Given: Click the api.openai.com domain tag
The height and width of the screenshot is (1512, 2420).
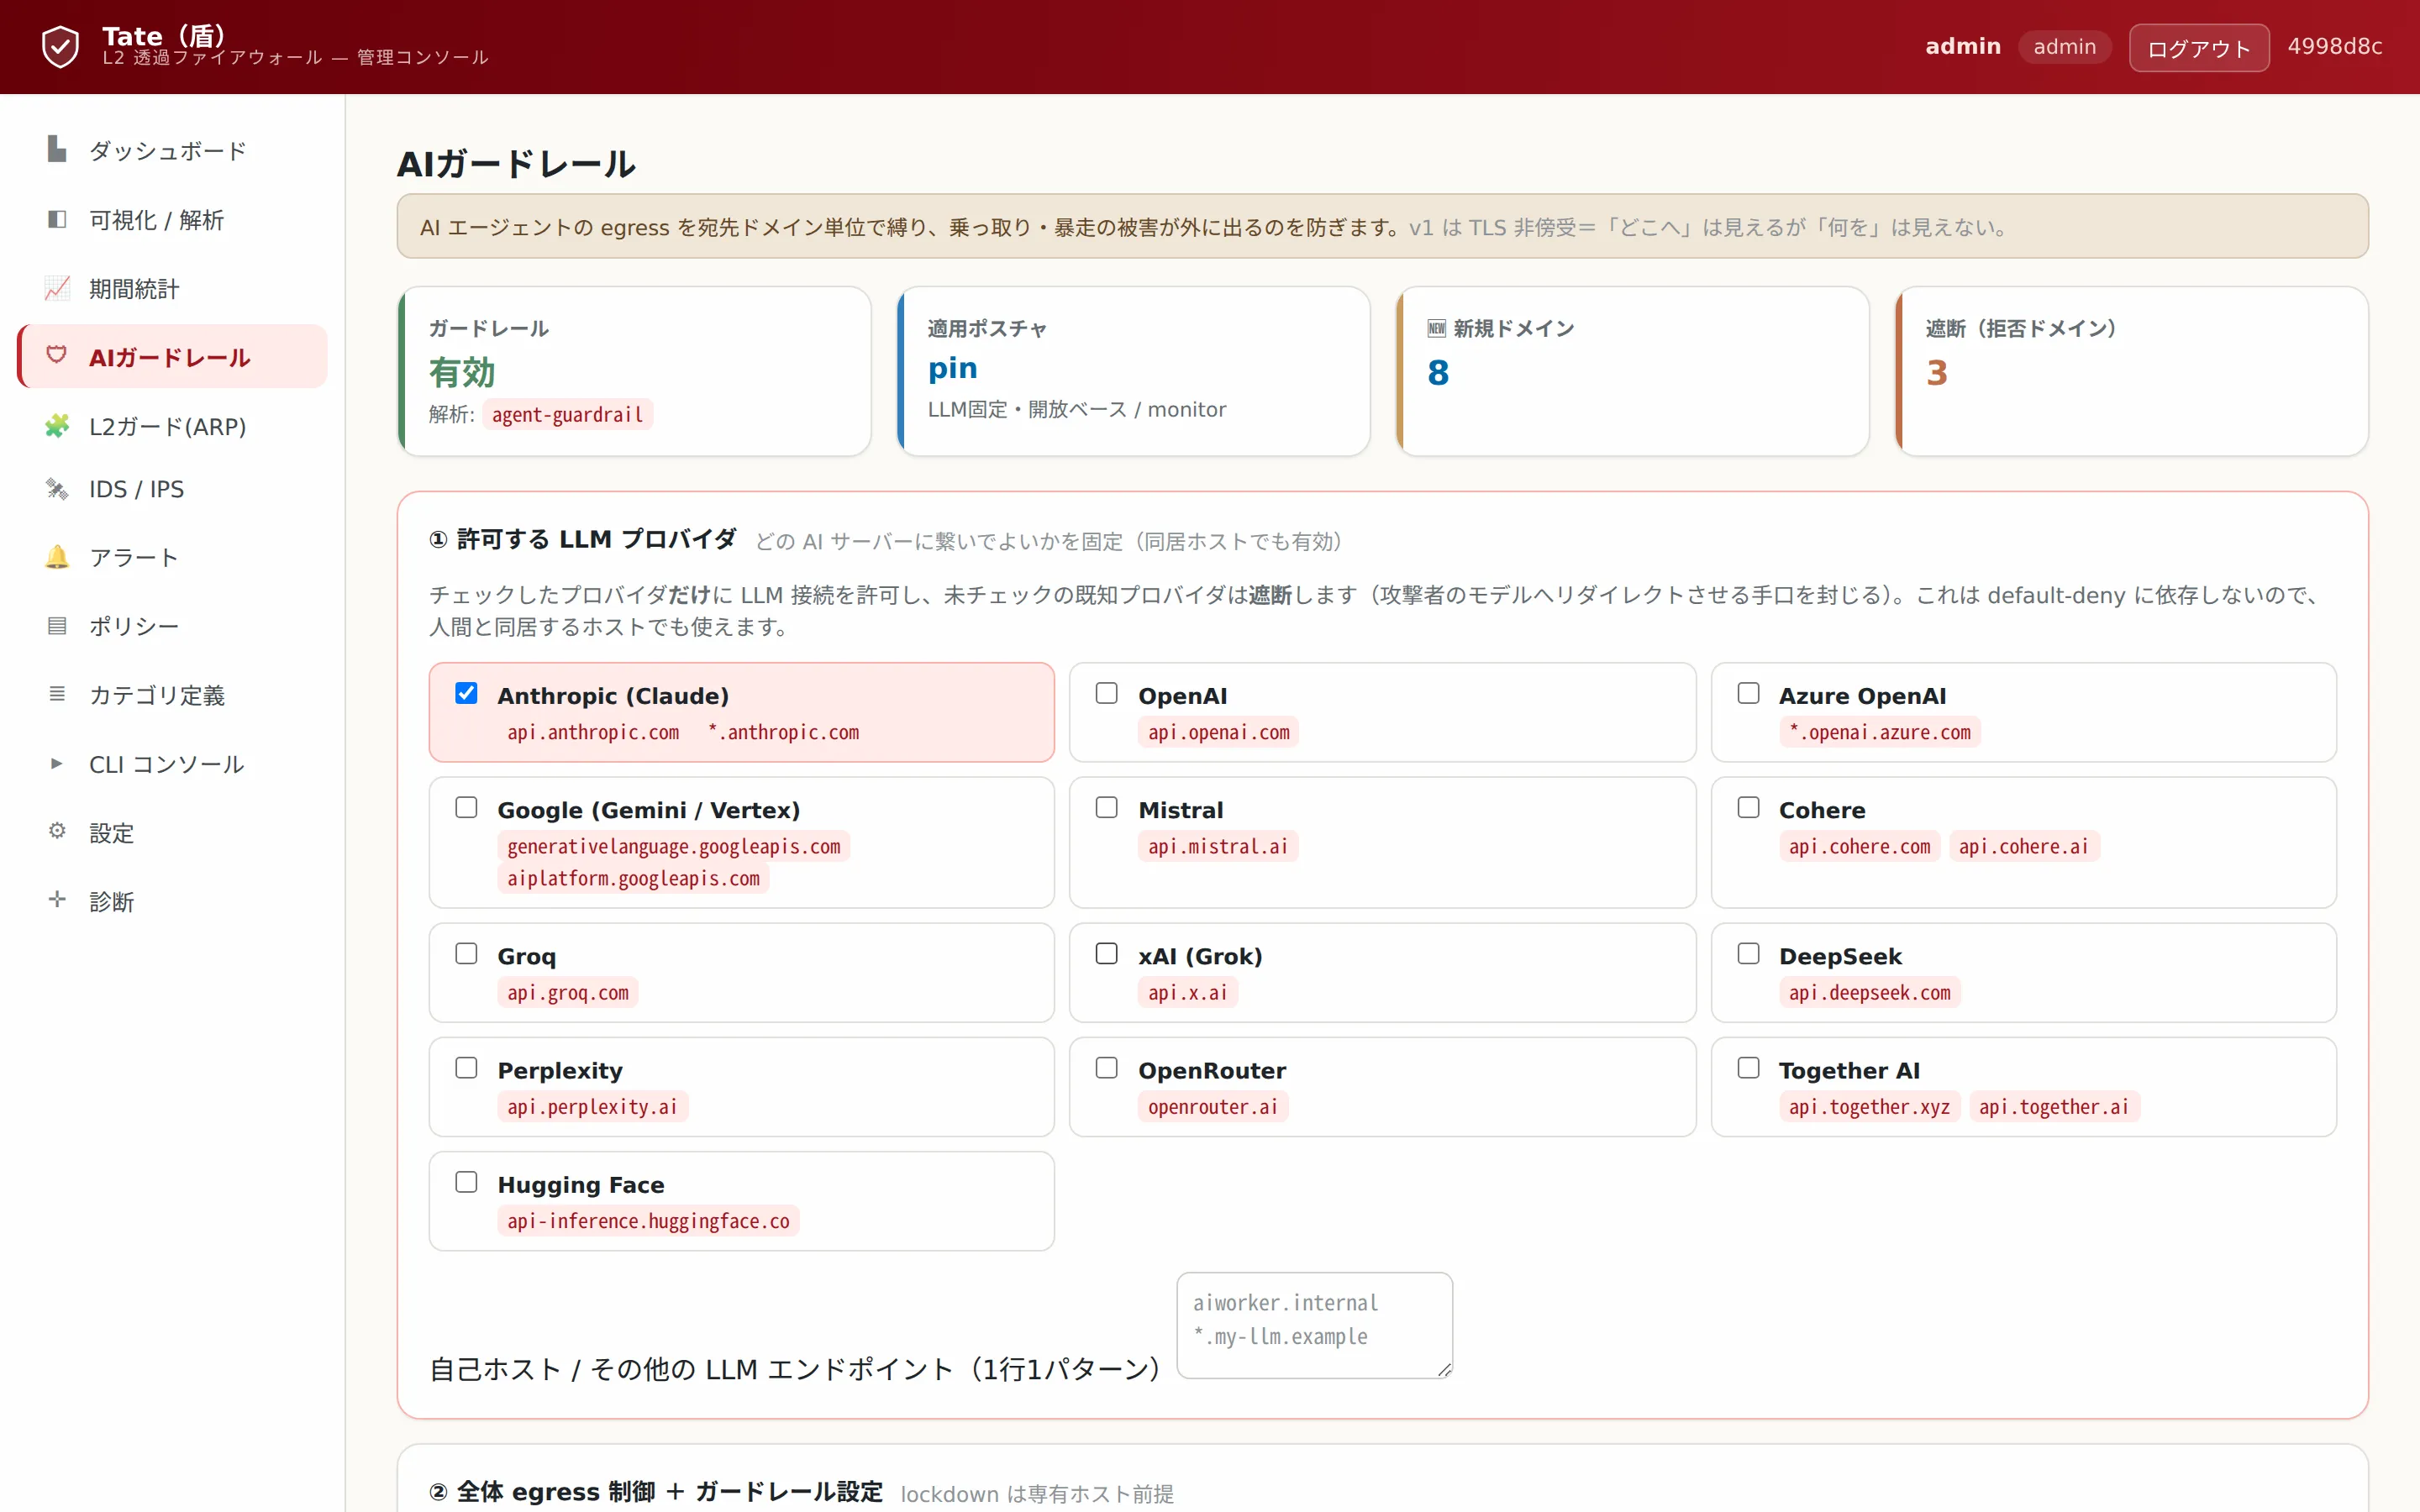Looking at the screenshot, I should 1218,732.
